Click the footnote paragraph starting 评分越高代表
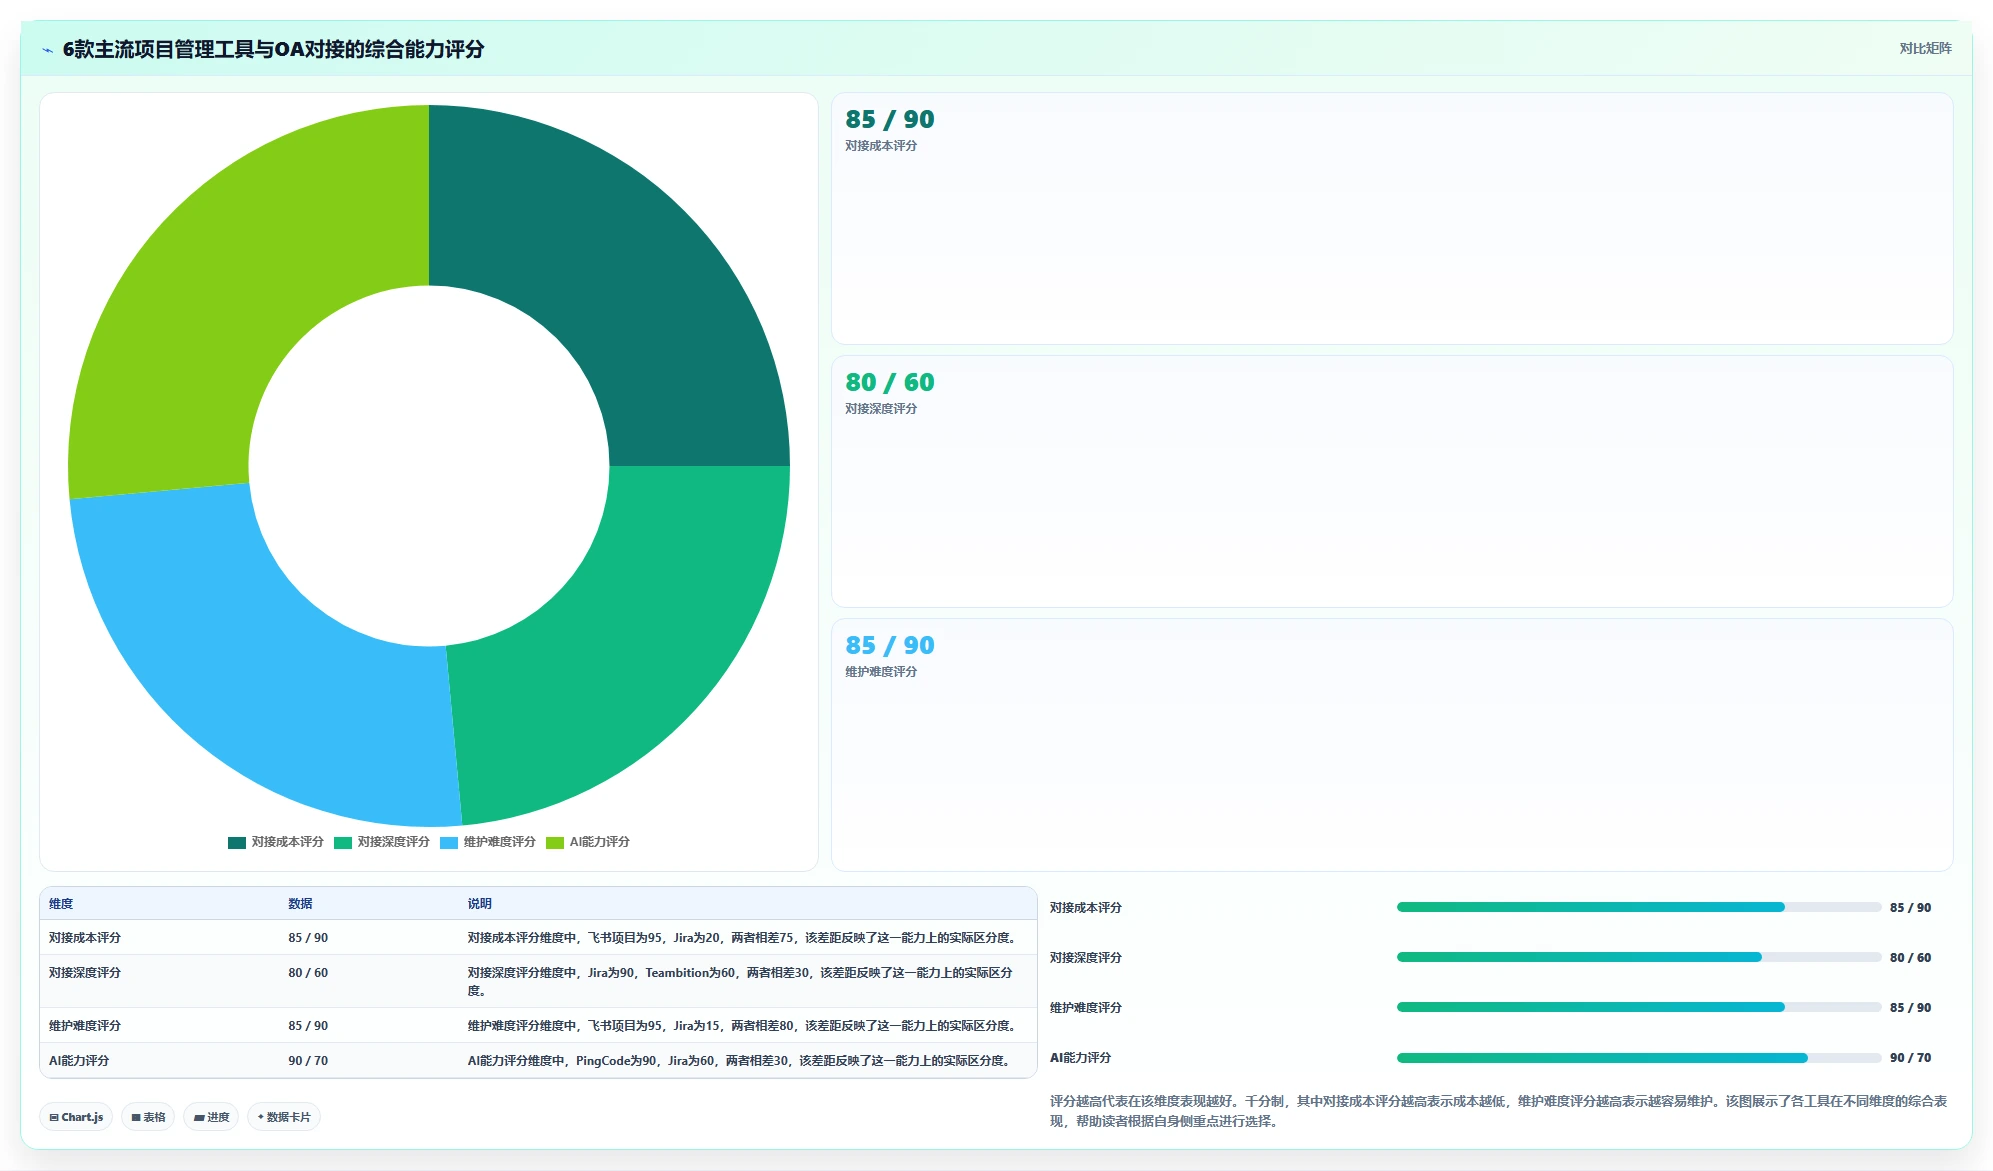Viewport: 1993px width, 1171px height. pyautogui.click(x=1498, y=1111)
